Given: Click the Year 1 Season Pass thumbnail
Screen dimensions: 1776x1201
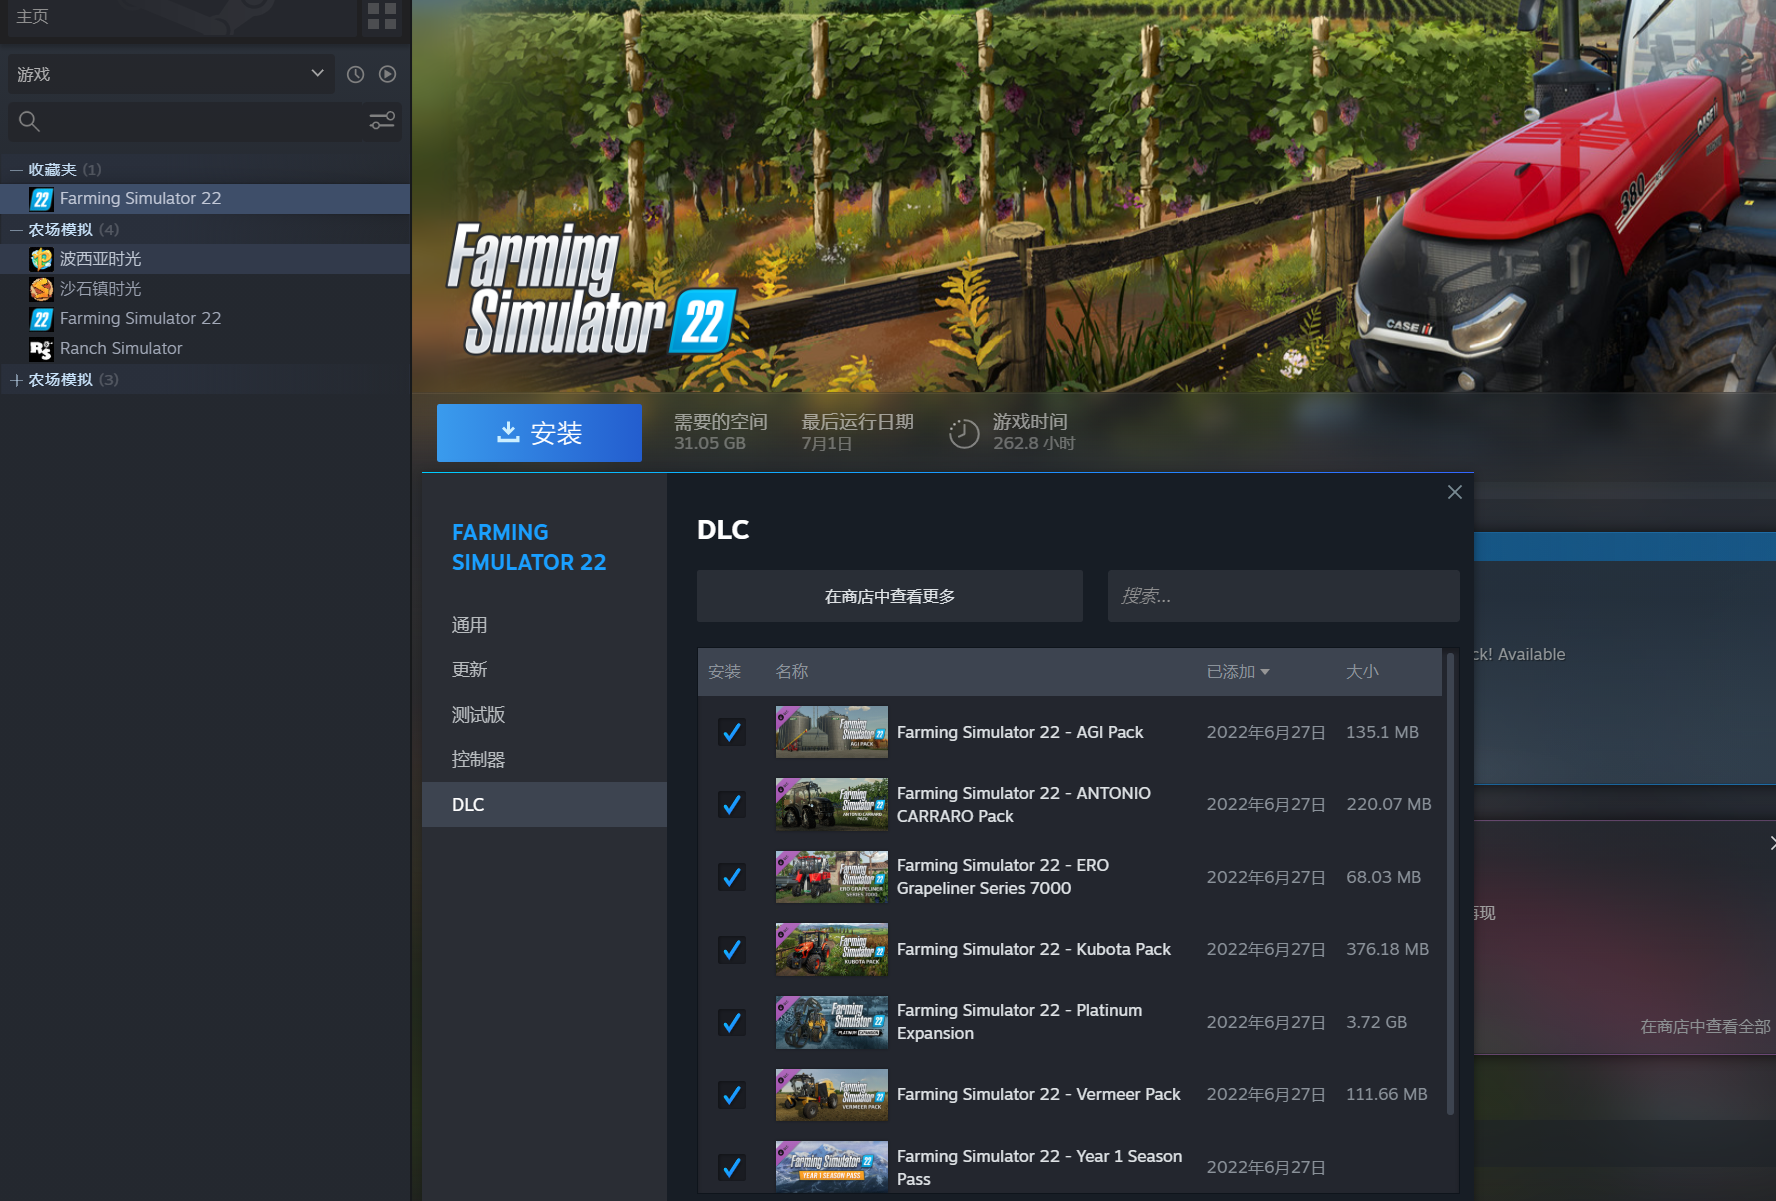Looking at the screenshot, I should [832, 1167].
